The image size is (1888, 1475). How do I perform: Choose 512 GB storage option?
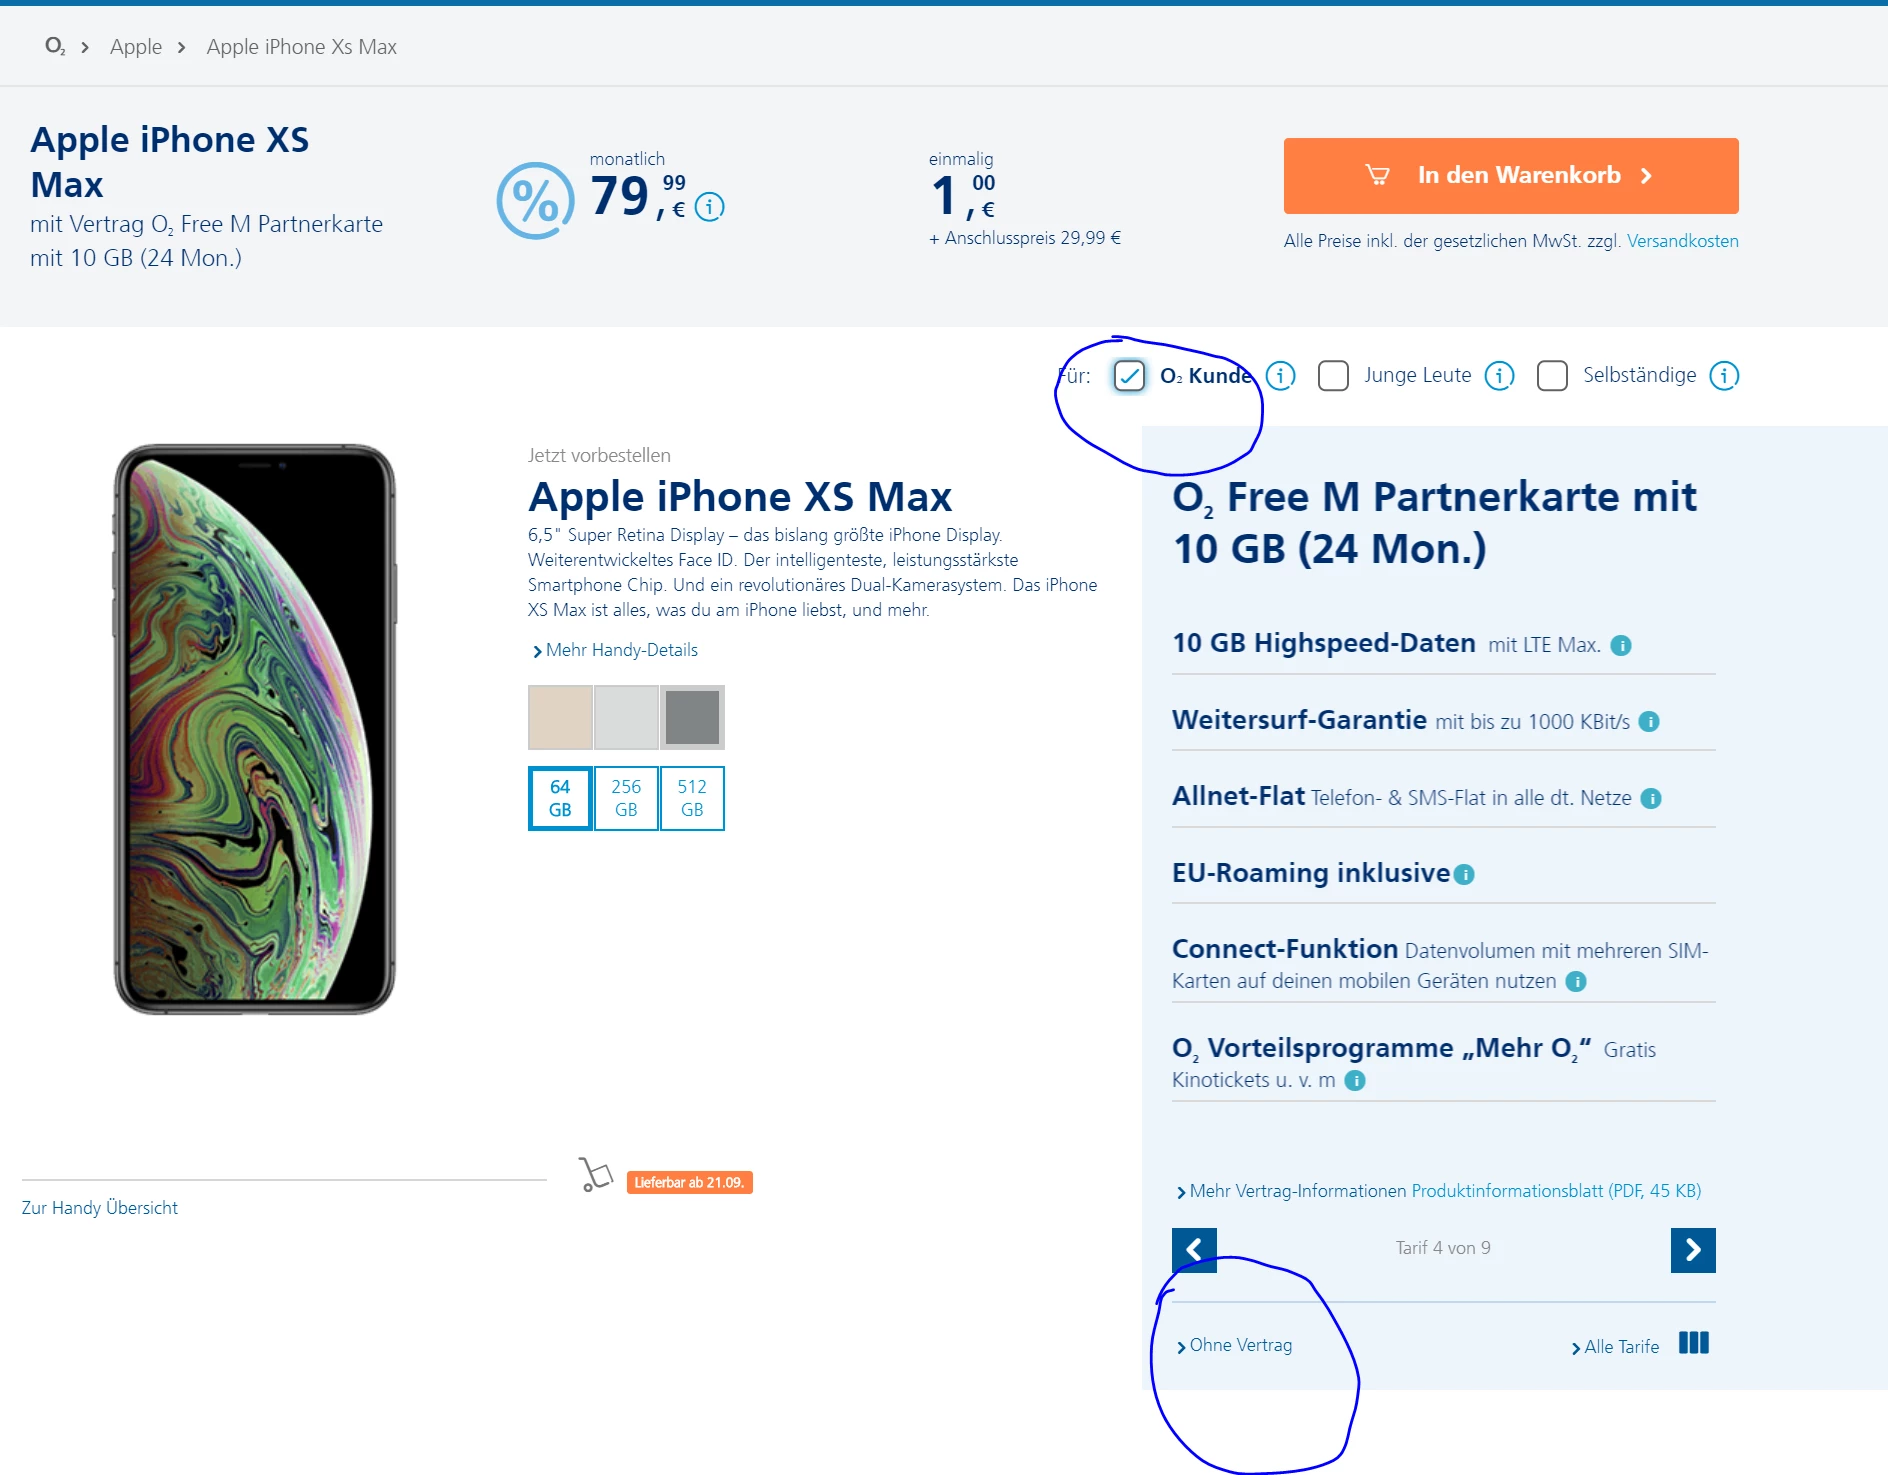coord(692,798)
